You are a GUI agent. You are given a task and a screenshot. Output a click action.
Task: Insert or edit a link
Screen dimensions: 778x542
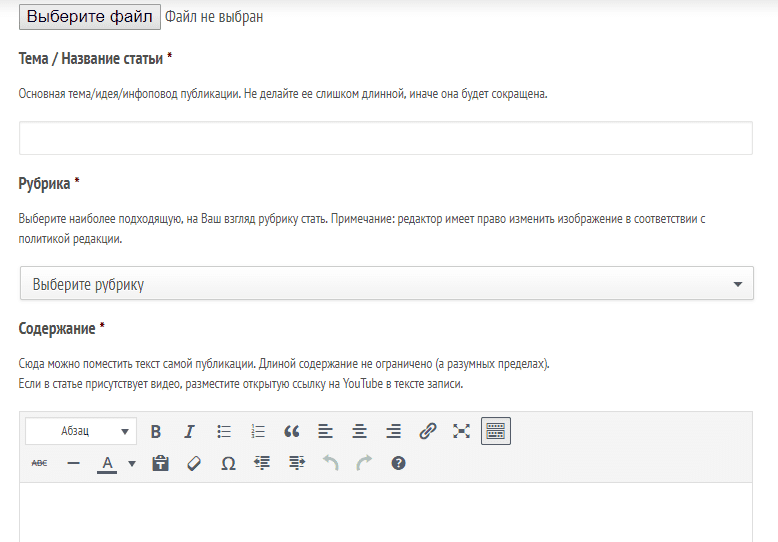[x=427, y=431]
